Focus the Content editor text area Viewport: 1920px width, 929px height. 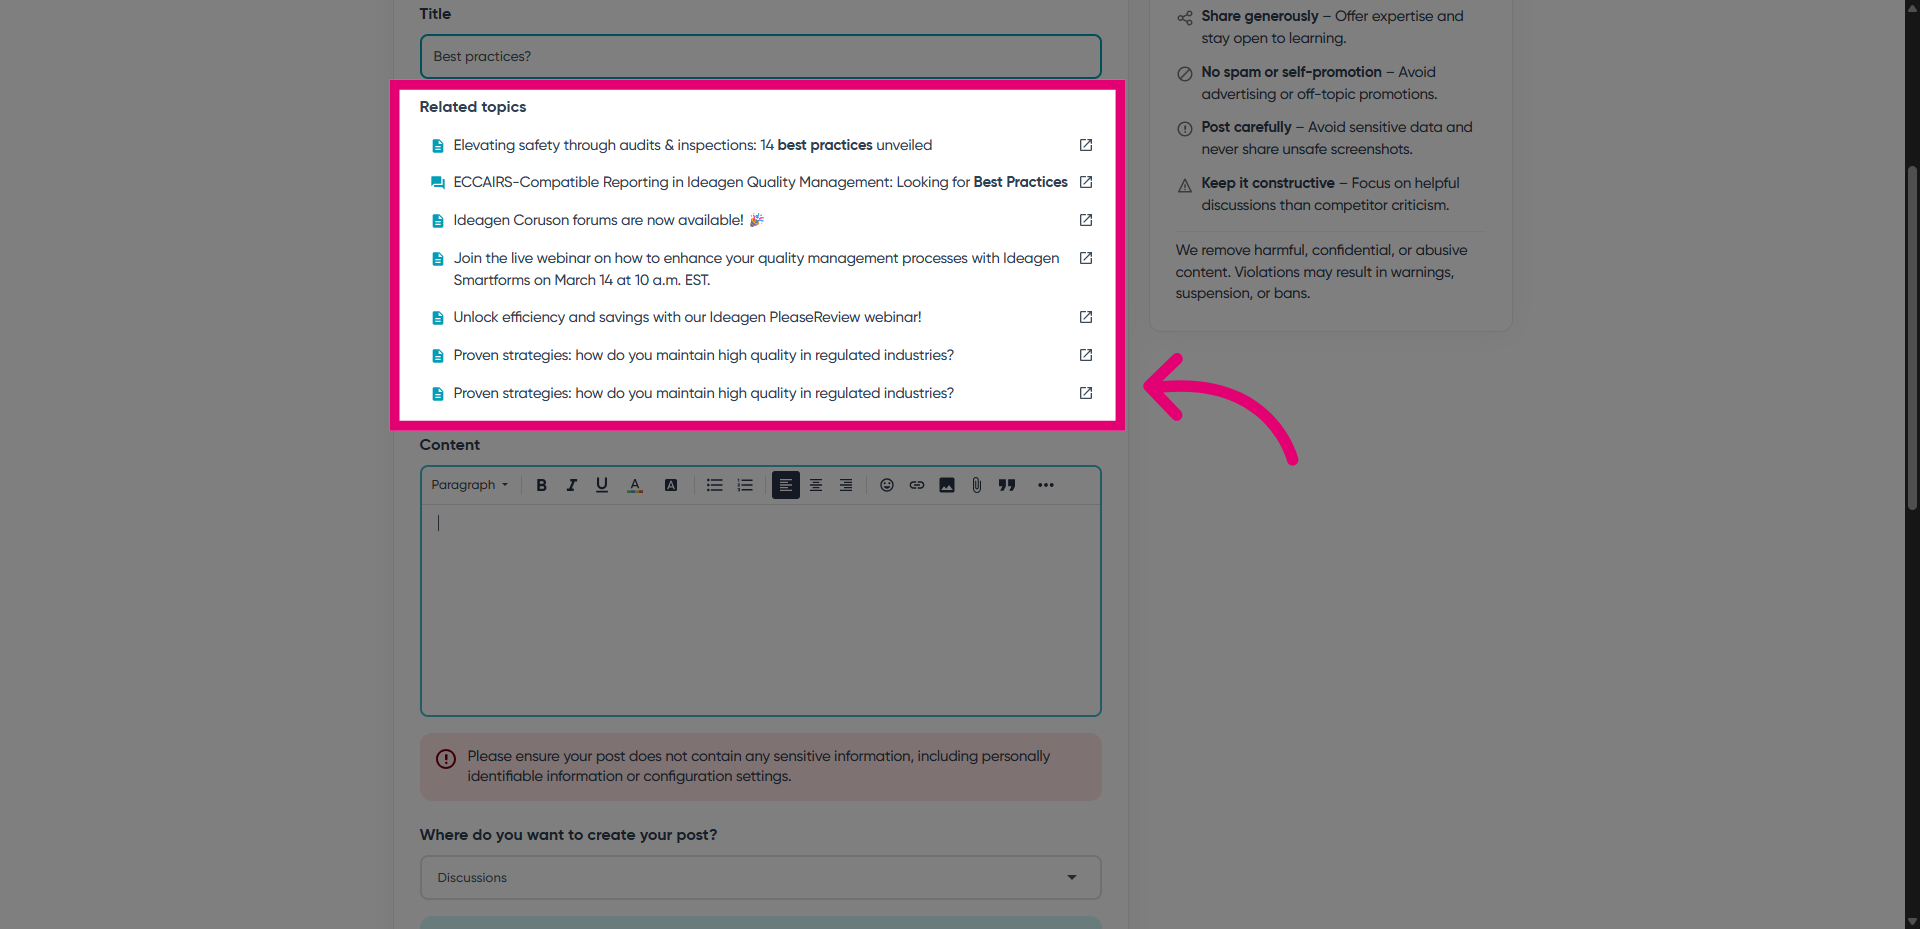tap(761, 609)
